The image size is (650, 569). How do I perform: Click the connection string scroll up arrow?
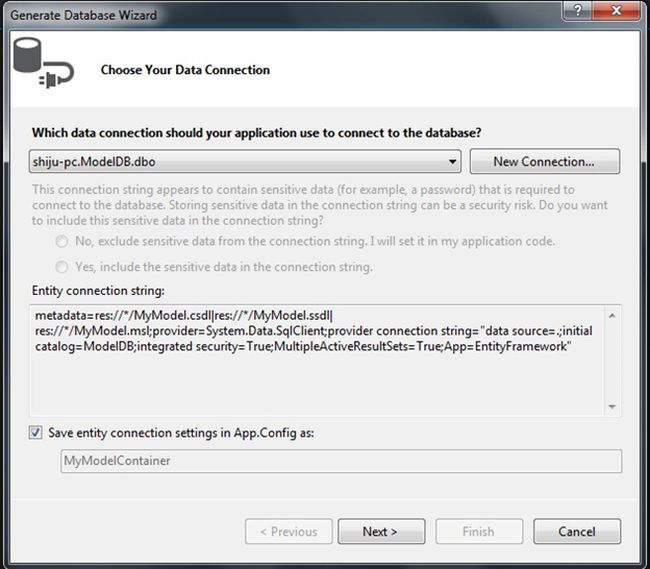click(x=612, y=316)
